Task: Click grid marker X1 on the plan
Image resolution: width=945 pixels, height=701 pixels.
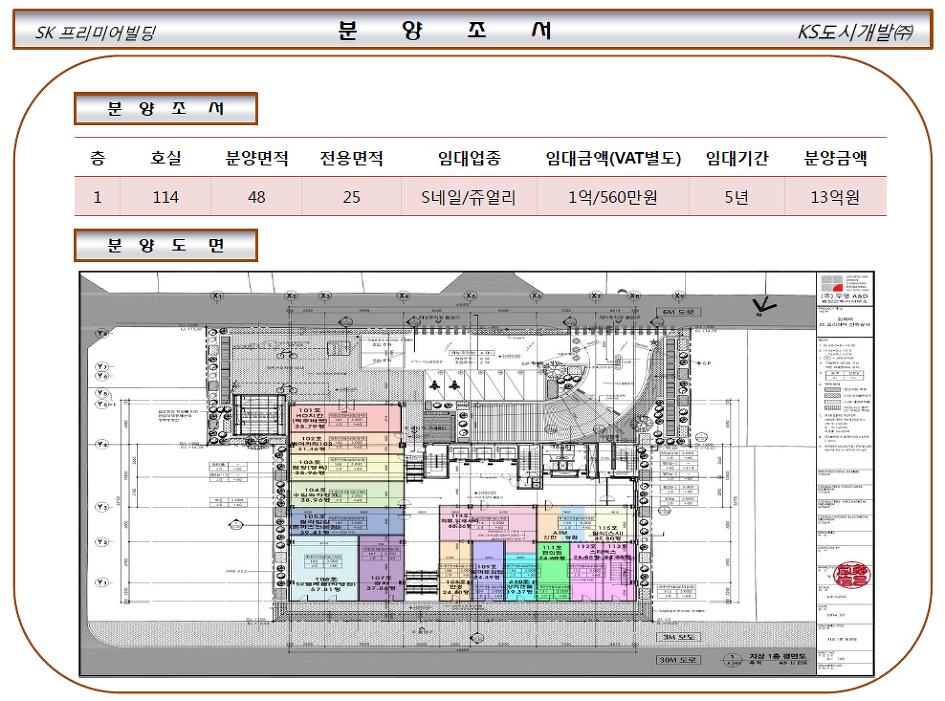Action: click(x=218, y=296)
